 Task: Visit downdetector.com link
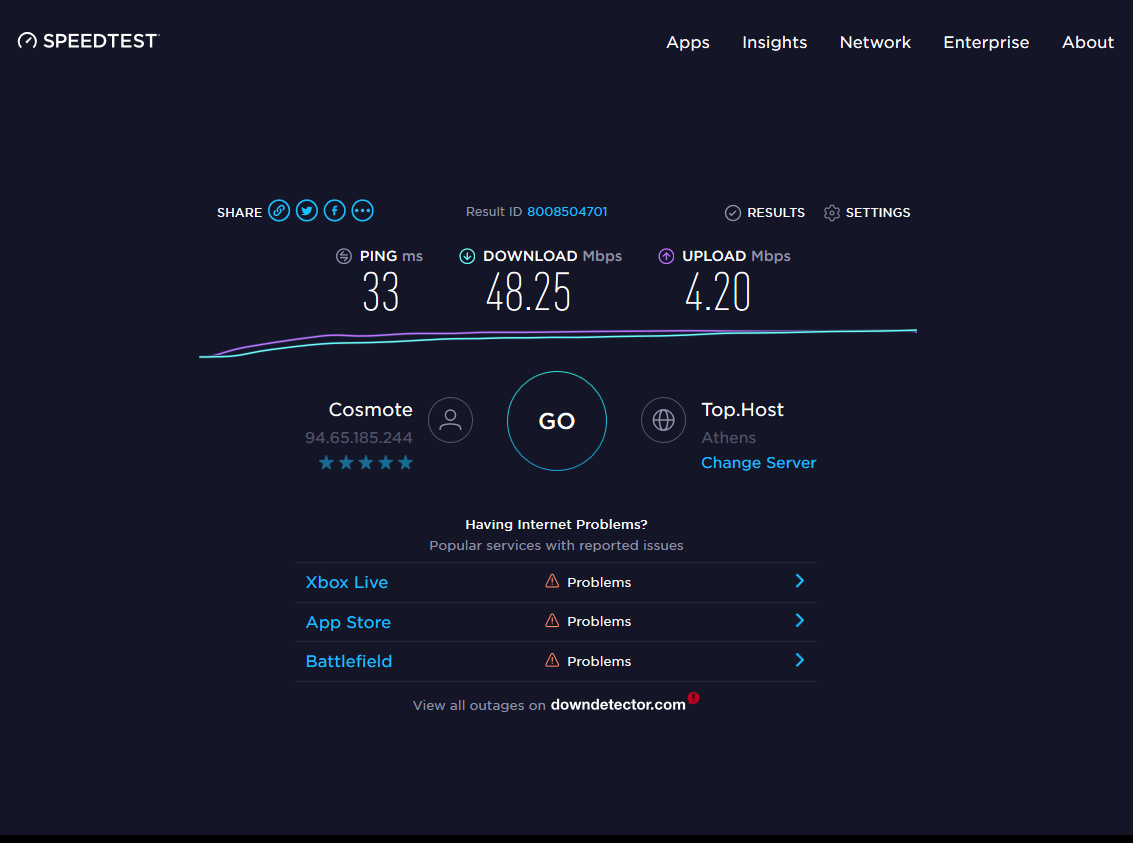tap(618, 704)
